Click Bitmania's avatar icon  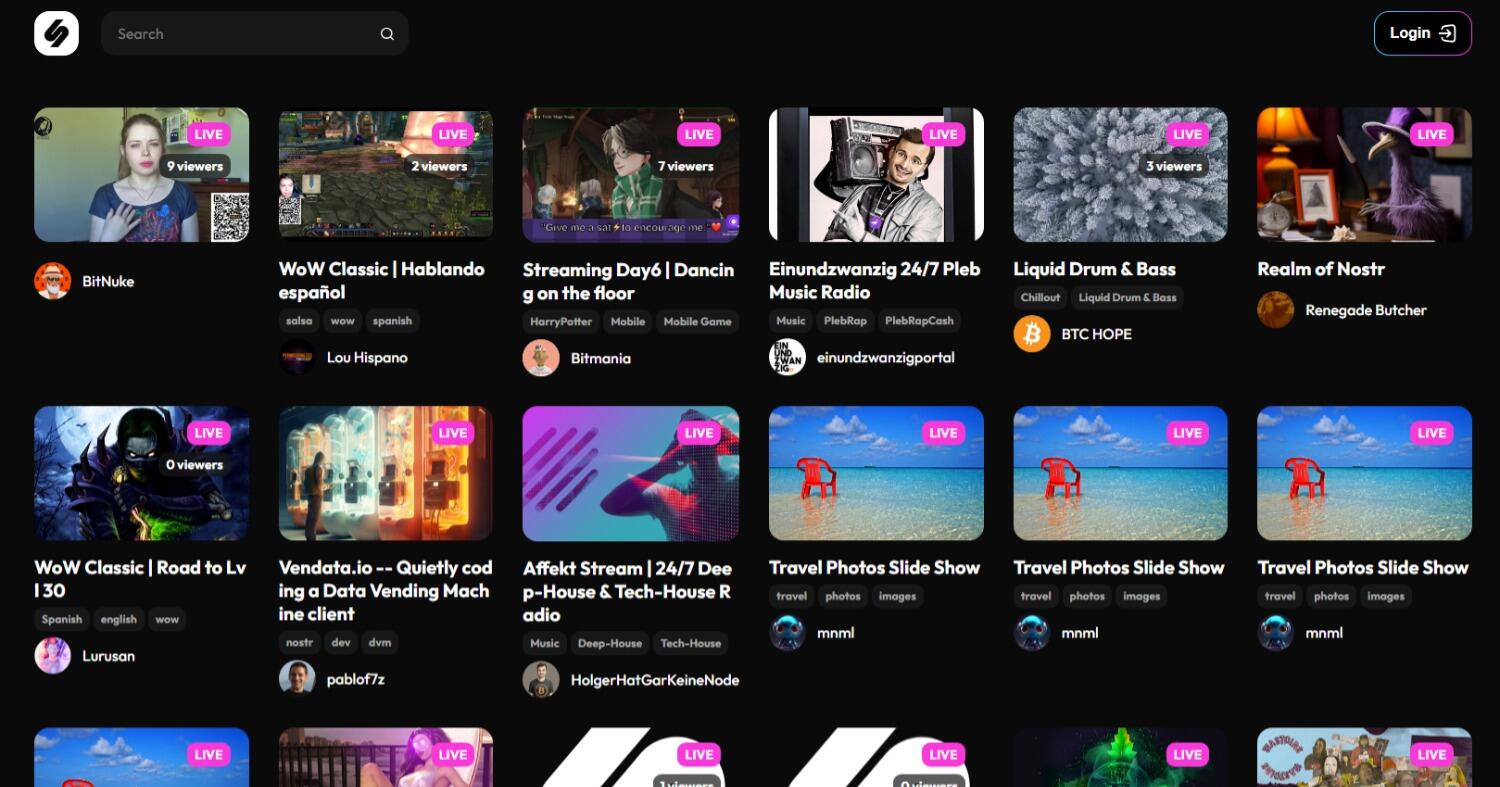[x=541, y=358]
